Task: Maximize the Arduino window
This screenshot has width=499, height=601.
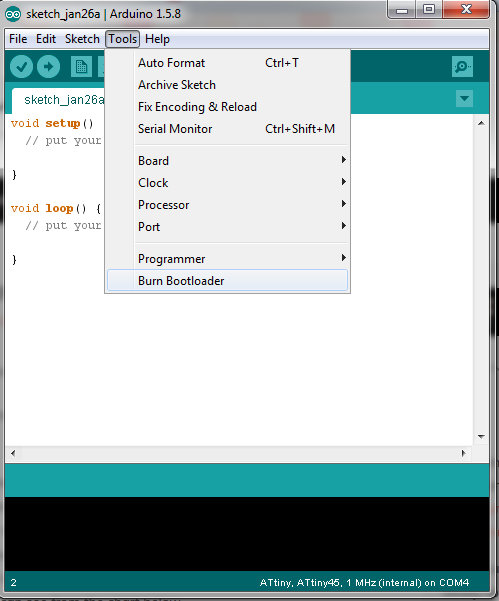Action: 429,10
